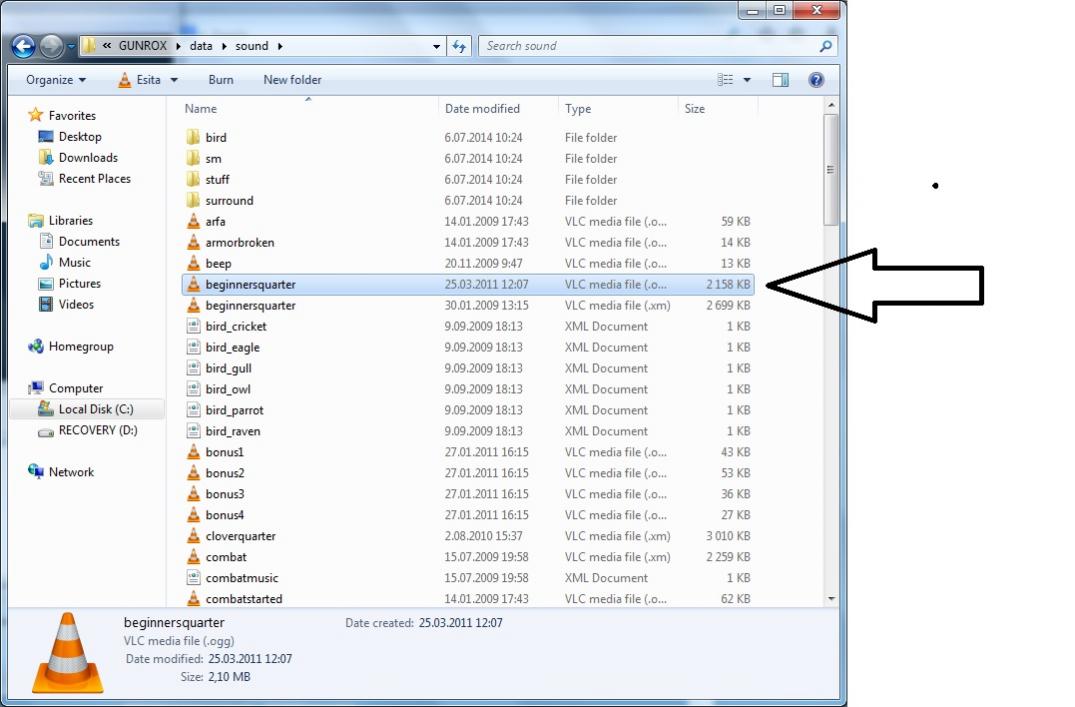The height and width of the screenshot is (707, 1075).
Task: Sort files by Size column header
Action: [x=695, y=109]
